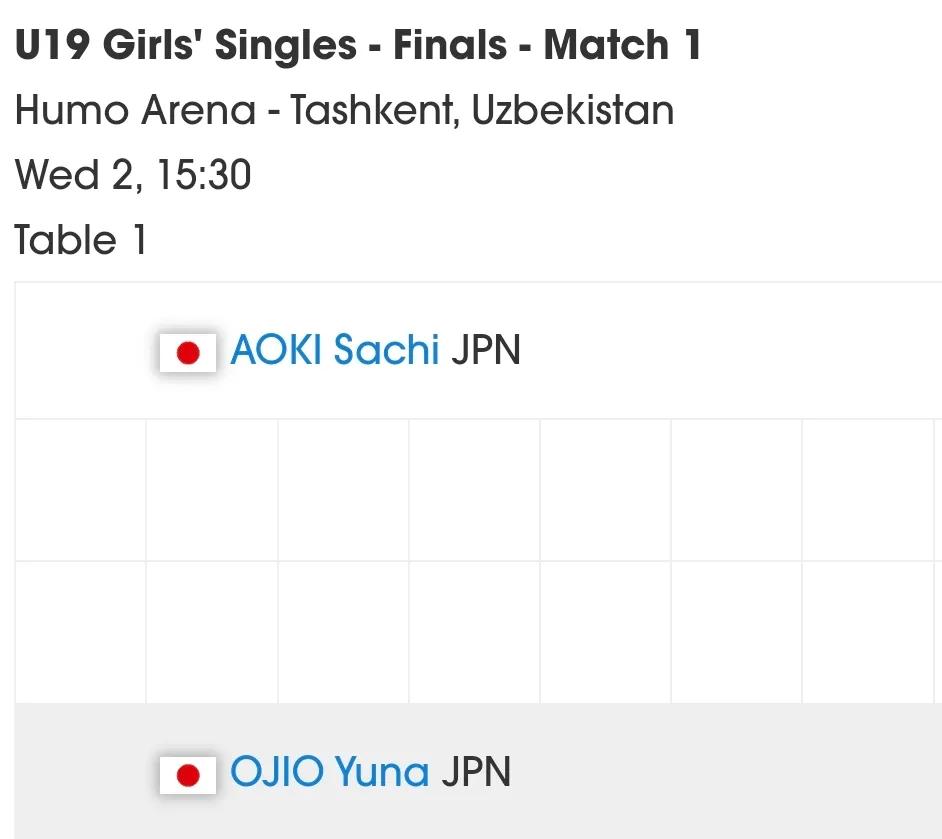Click the Table 1 label
Viewport: 942px width, 839px height.
pyautogui.click(x=80, y=240)
